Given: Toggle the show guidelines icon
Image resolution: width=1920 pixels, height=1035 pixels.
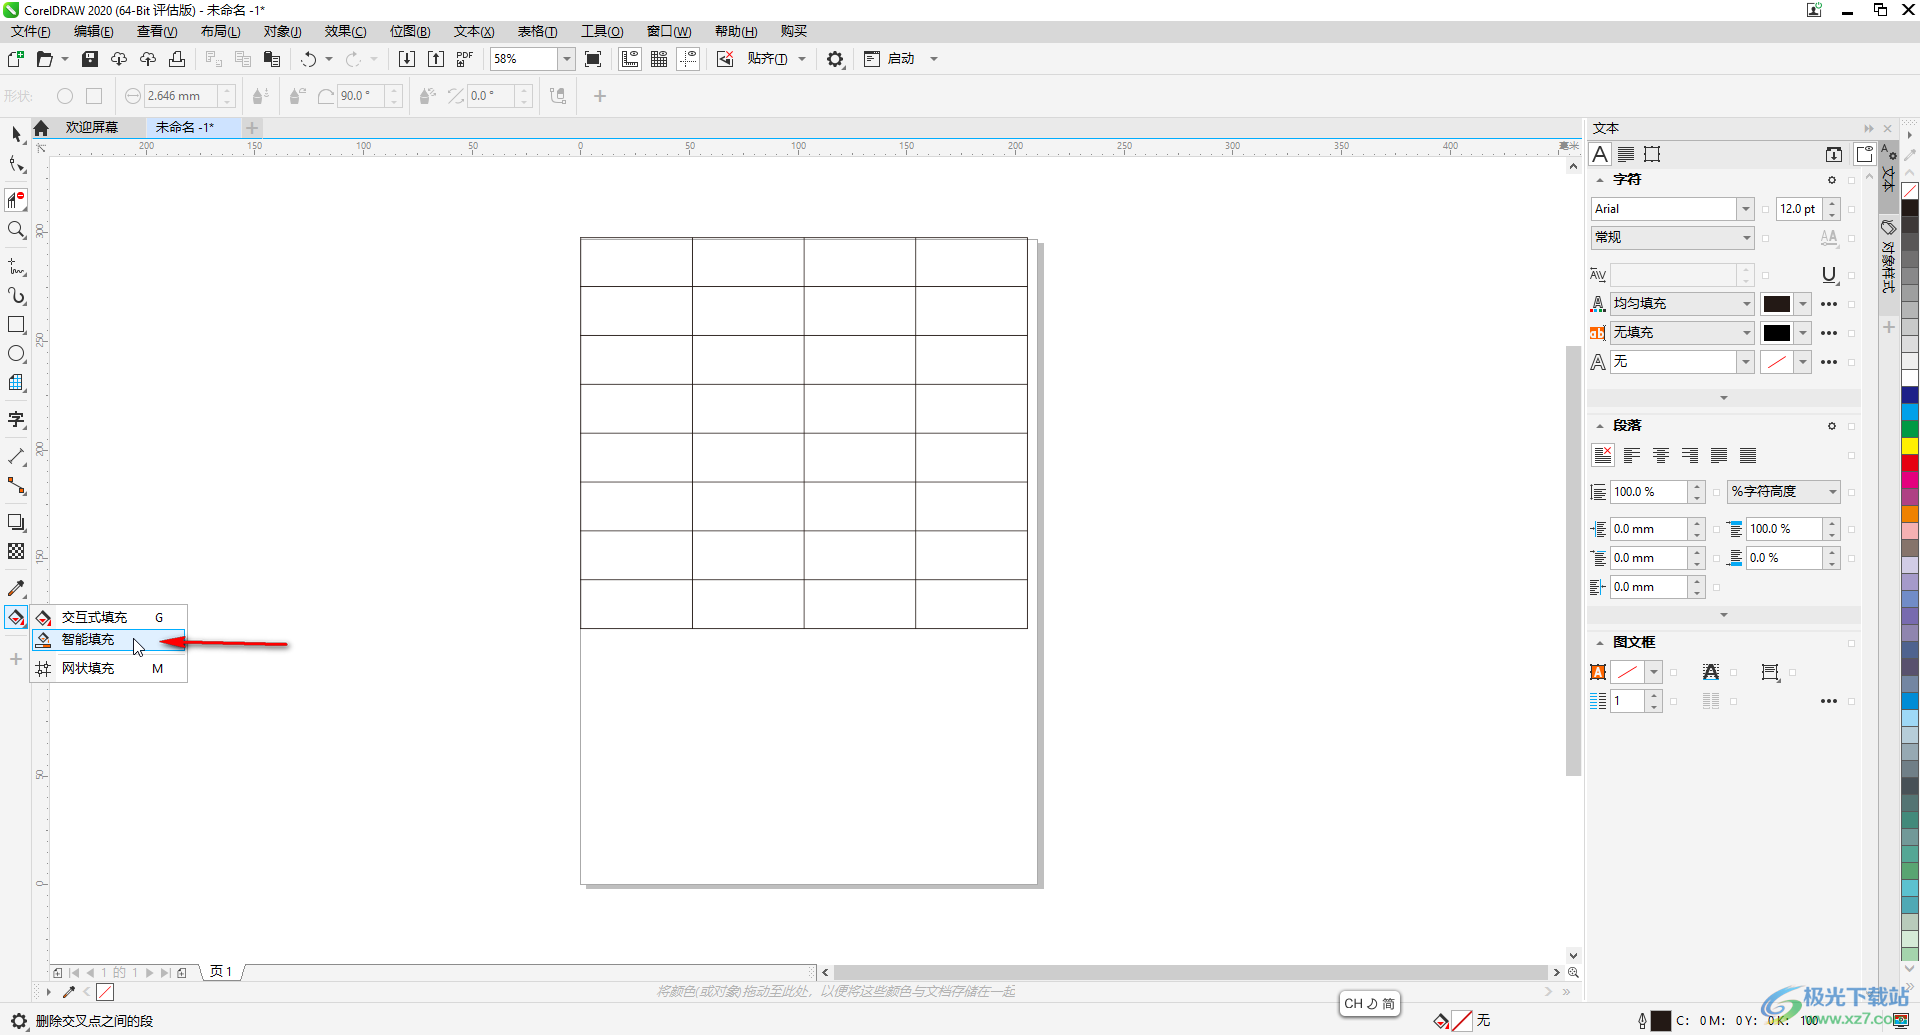Looking at the screenshot, I should [x=688, y=59].
